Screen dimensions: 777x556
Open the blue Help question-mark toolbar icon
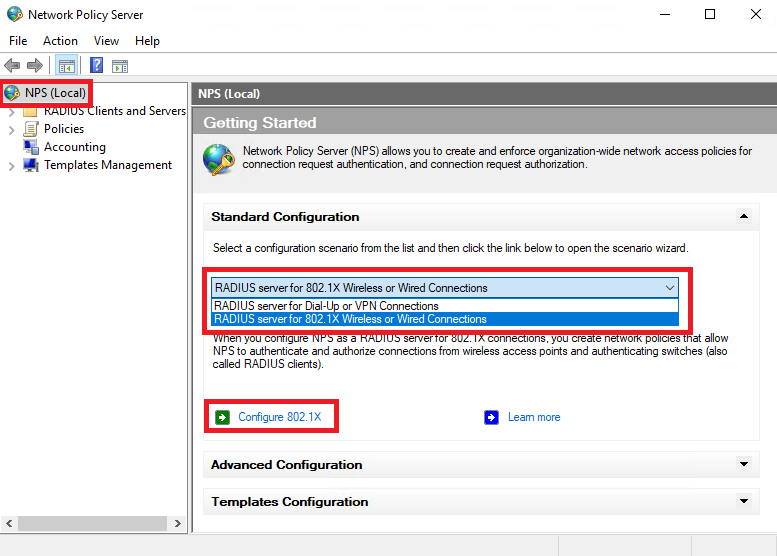coord(96,65)
